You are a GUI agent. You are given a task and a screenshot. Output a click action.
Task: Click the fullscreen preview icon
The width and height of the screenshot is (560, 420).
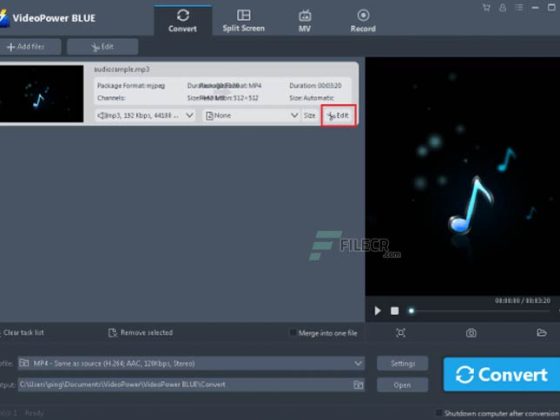tap(401, 333)
